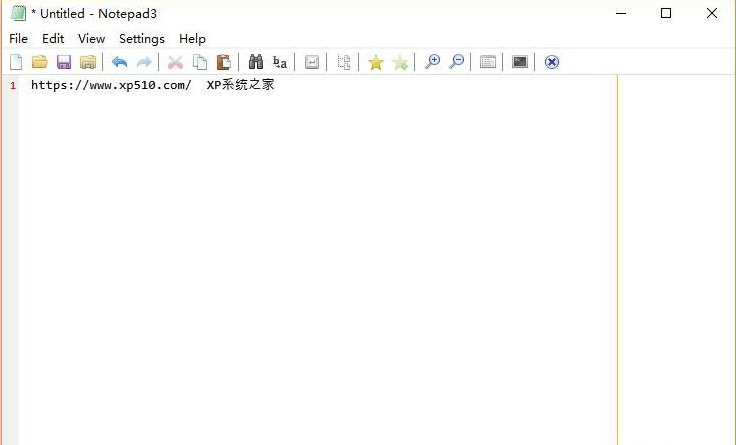This screenshot has height=445, width=736.
Task: Maximize the Notepad3 window
Action: pos(666,13)
